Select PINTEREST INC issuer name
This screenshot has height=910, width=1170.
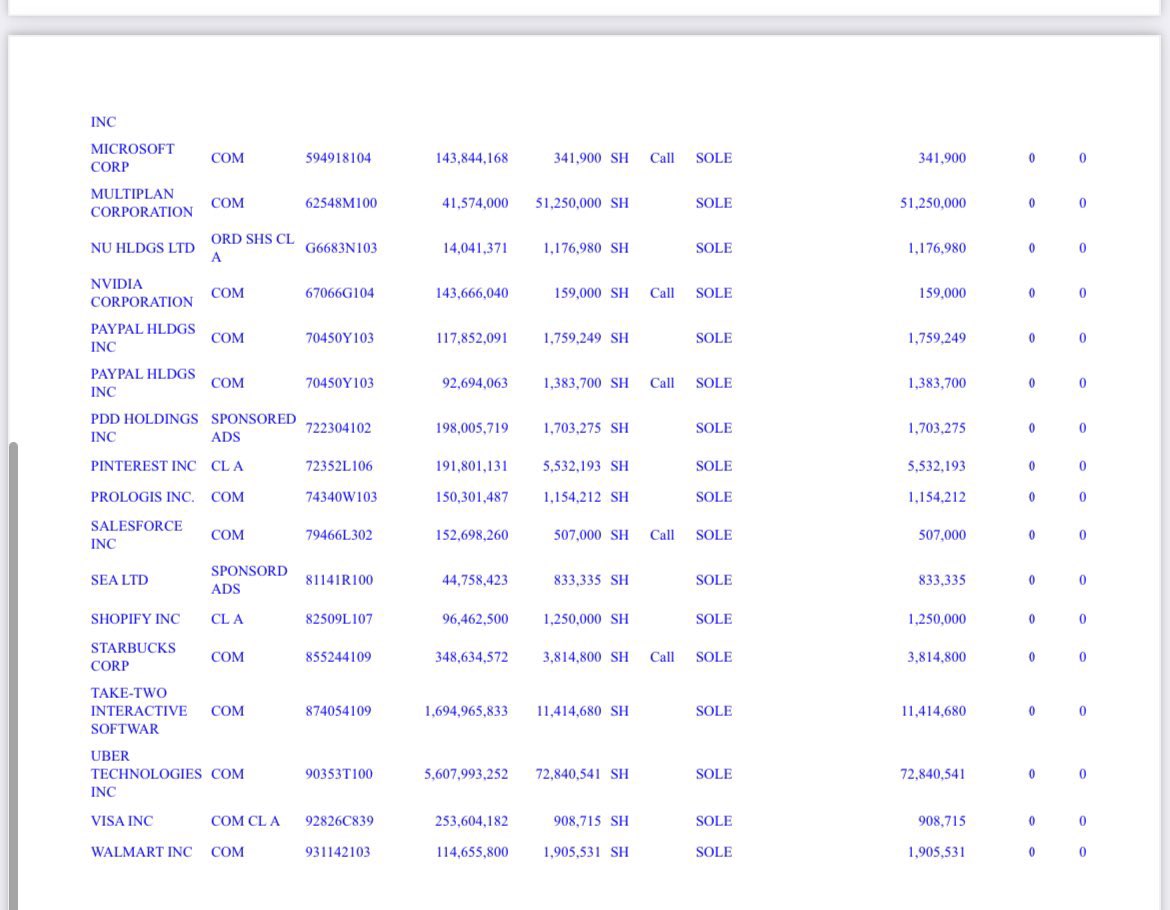click(143, 466)
